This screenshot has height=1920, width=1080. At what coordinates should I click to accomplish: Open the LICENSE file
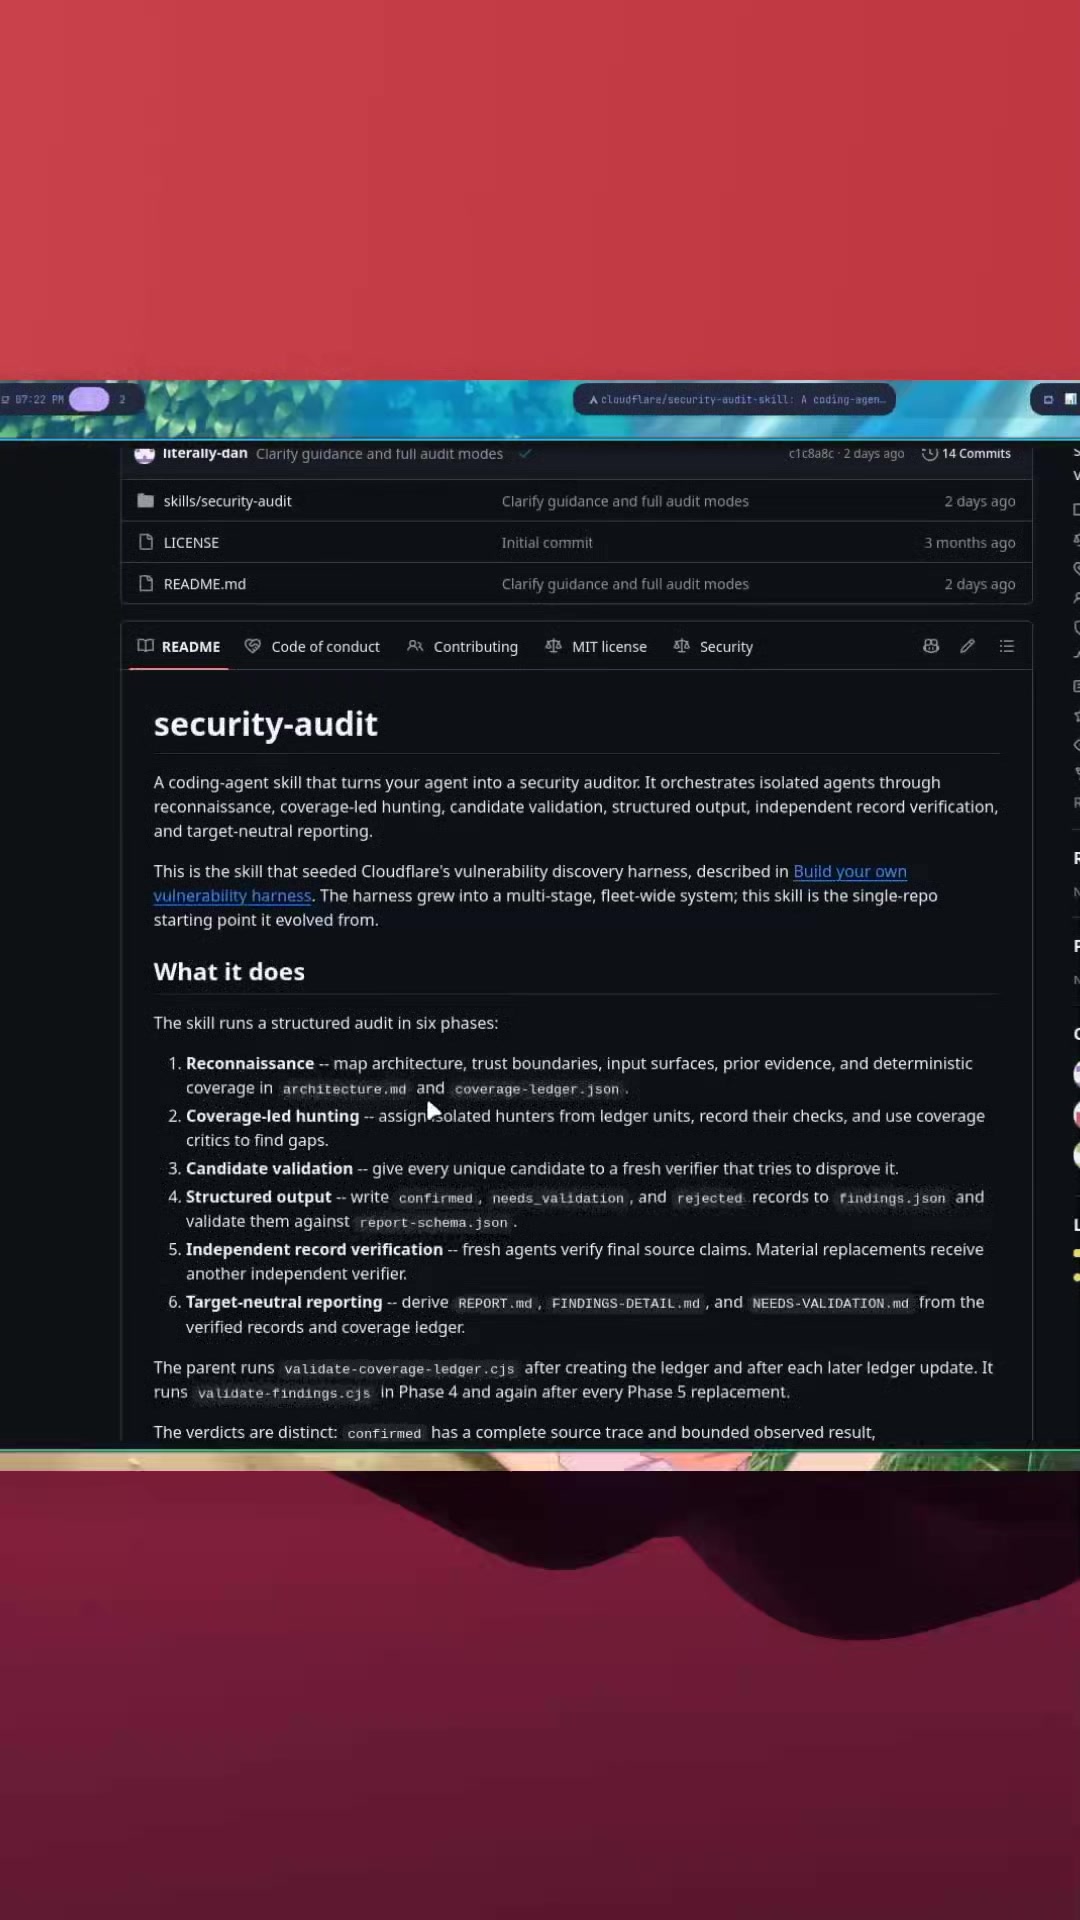191,542
